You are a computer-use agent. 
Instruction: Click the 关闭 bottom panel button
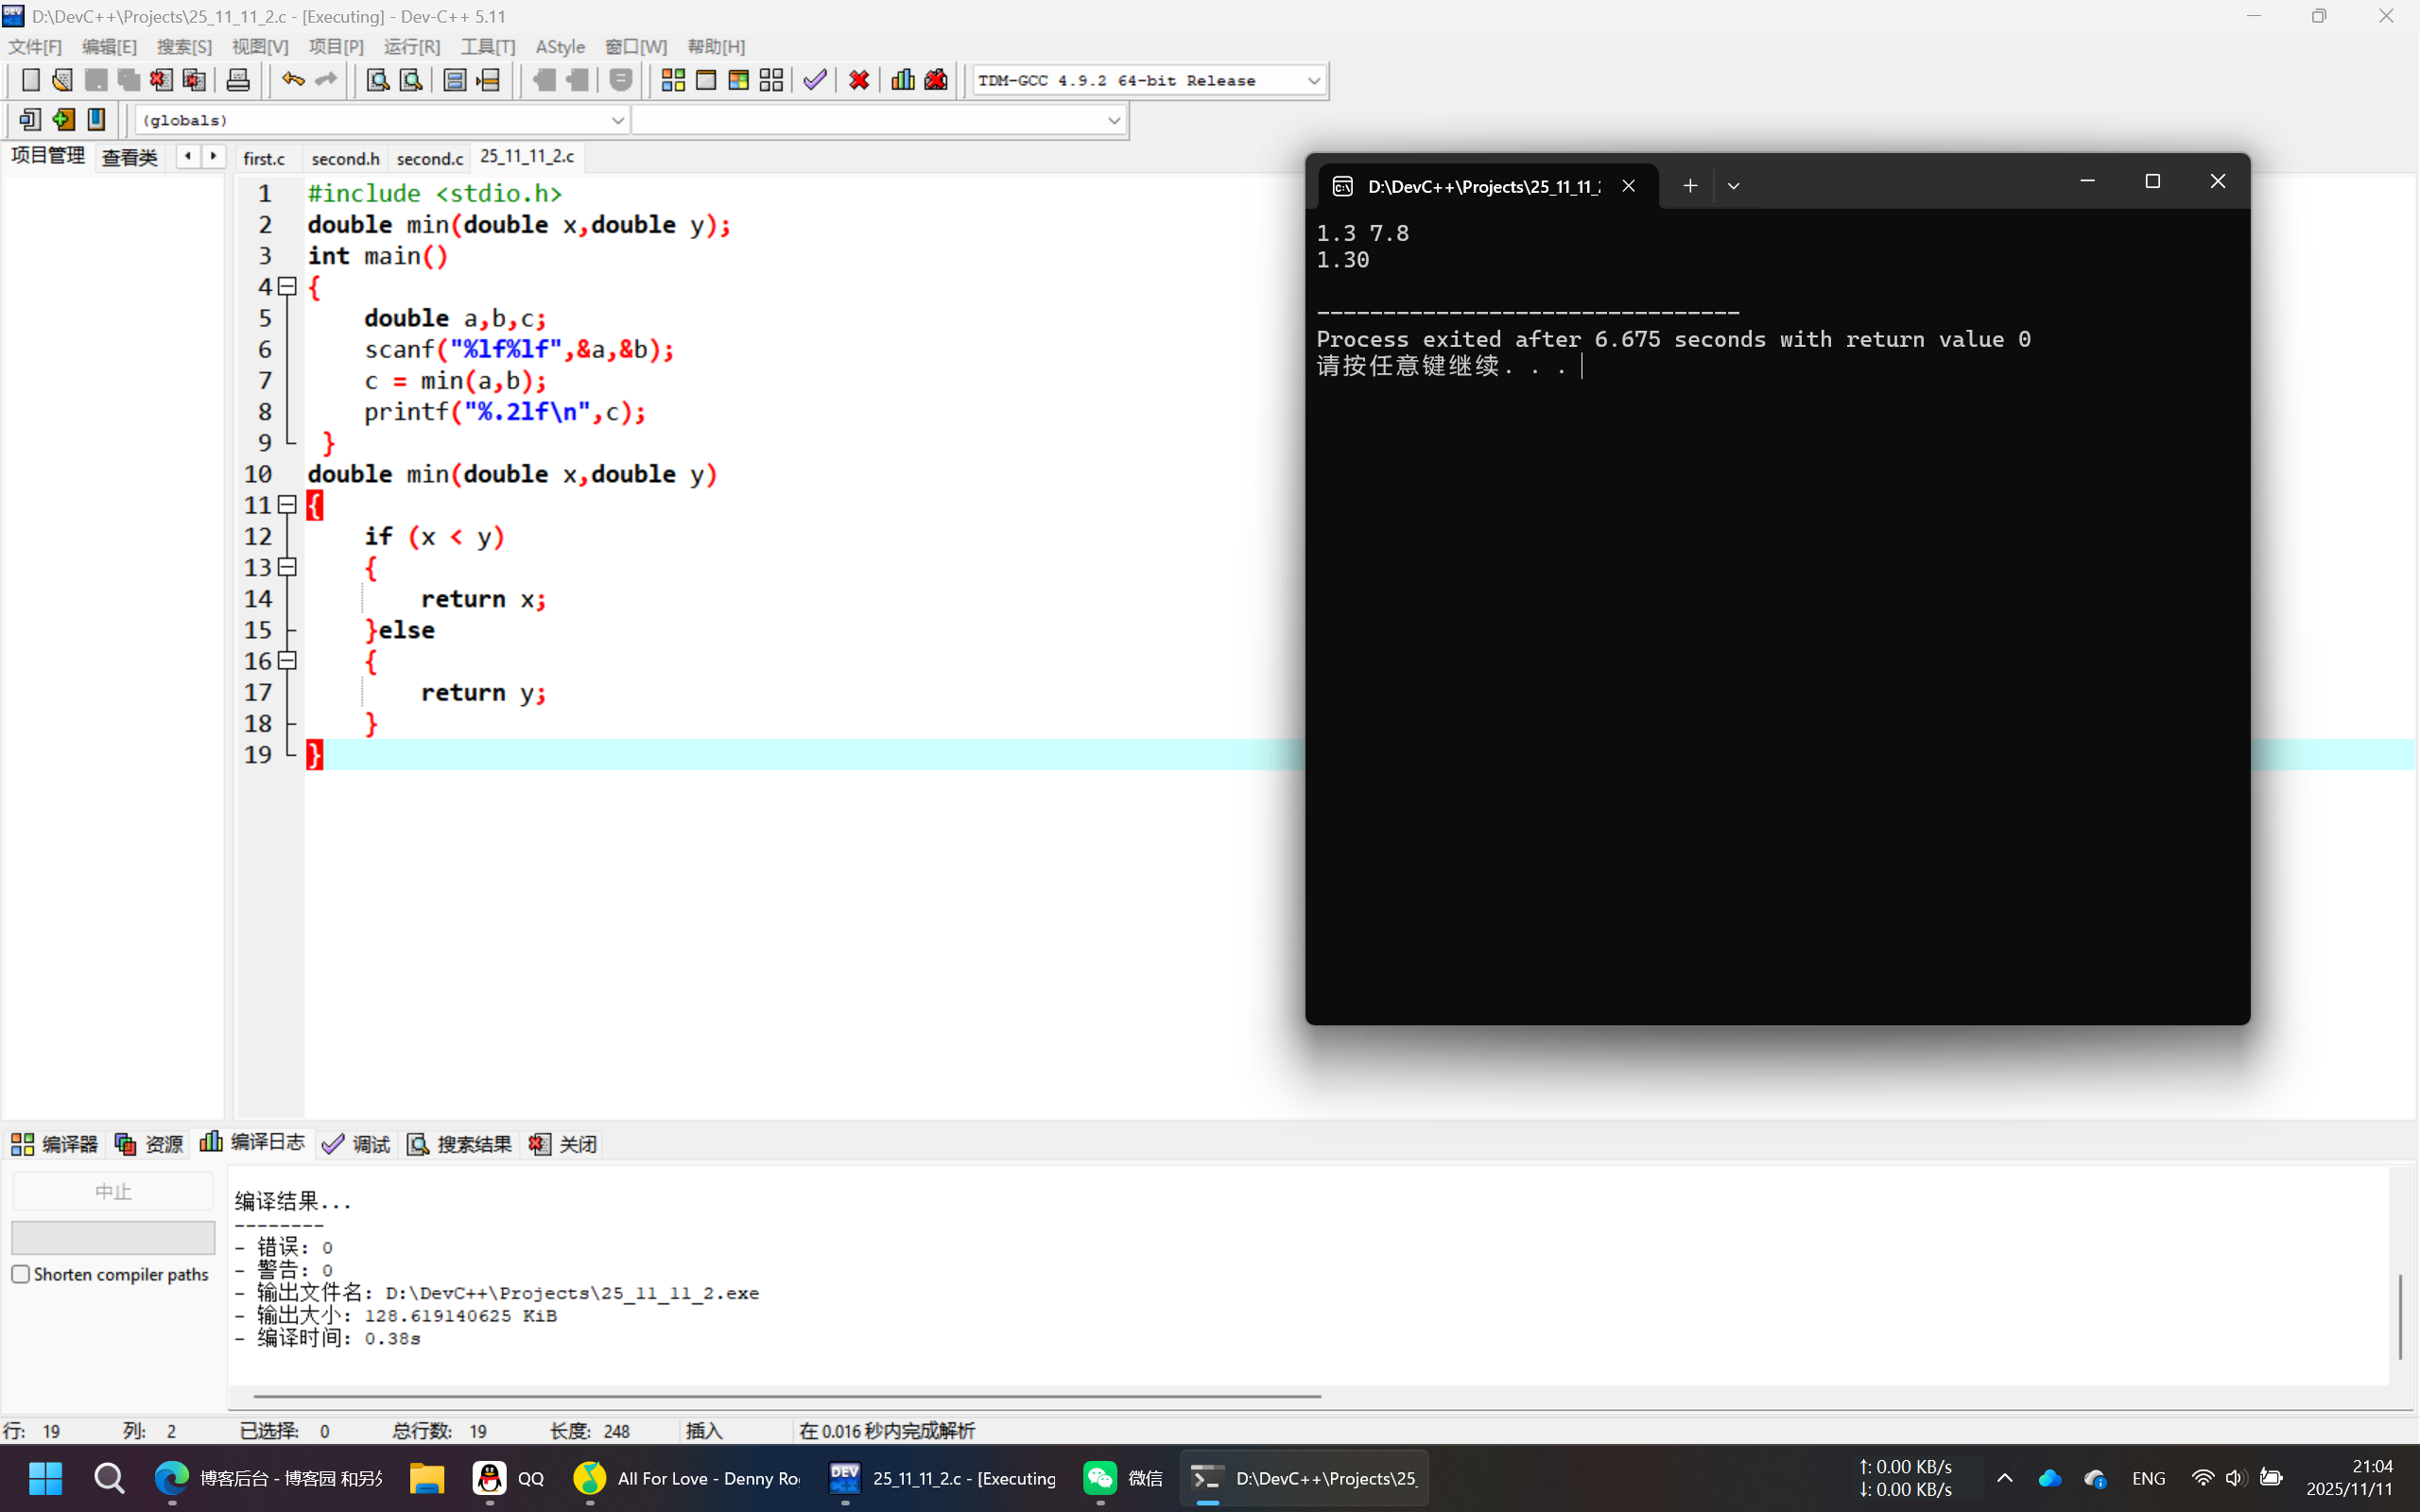click(564, 1144)
